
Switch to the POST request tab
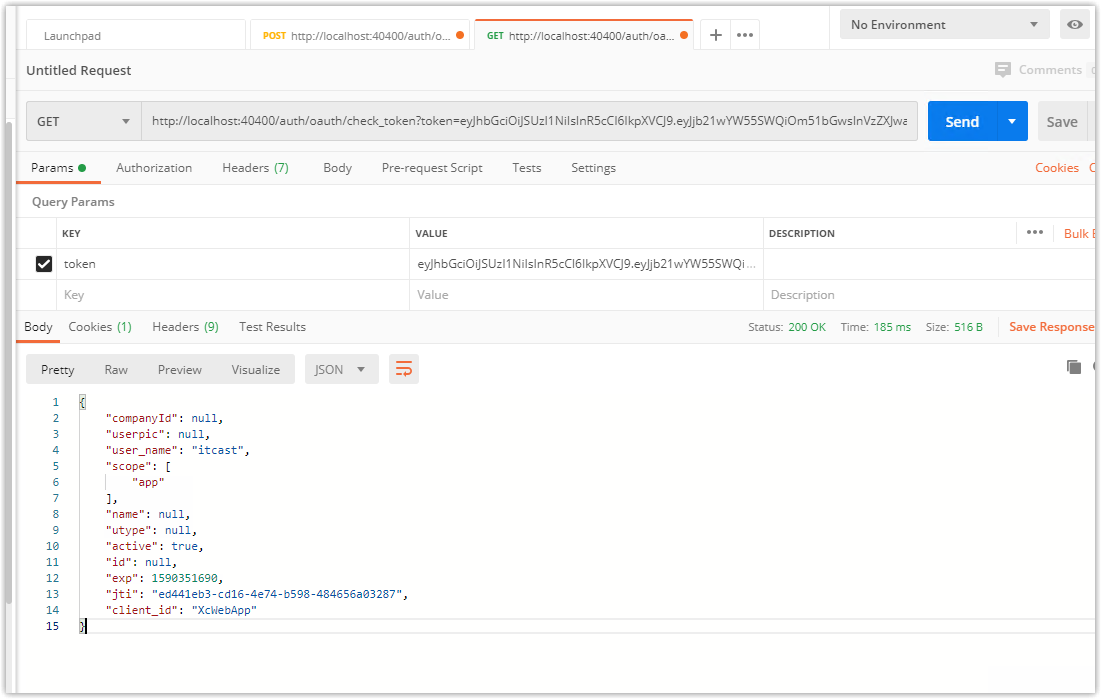pyautogui.click(x=360, y=35)
